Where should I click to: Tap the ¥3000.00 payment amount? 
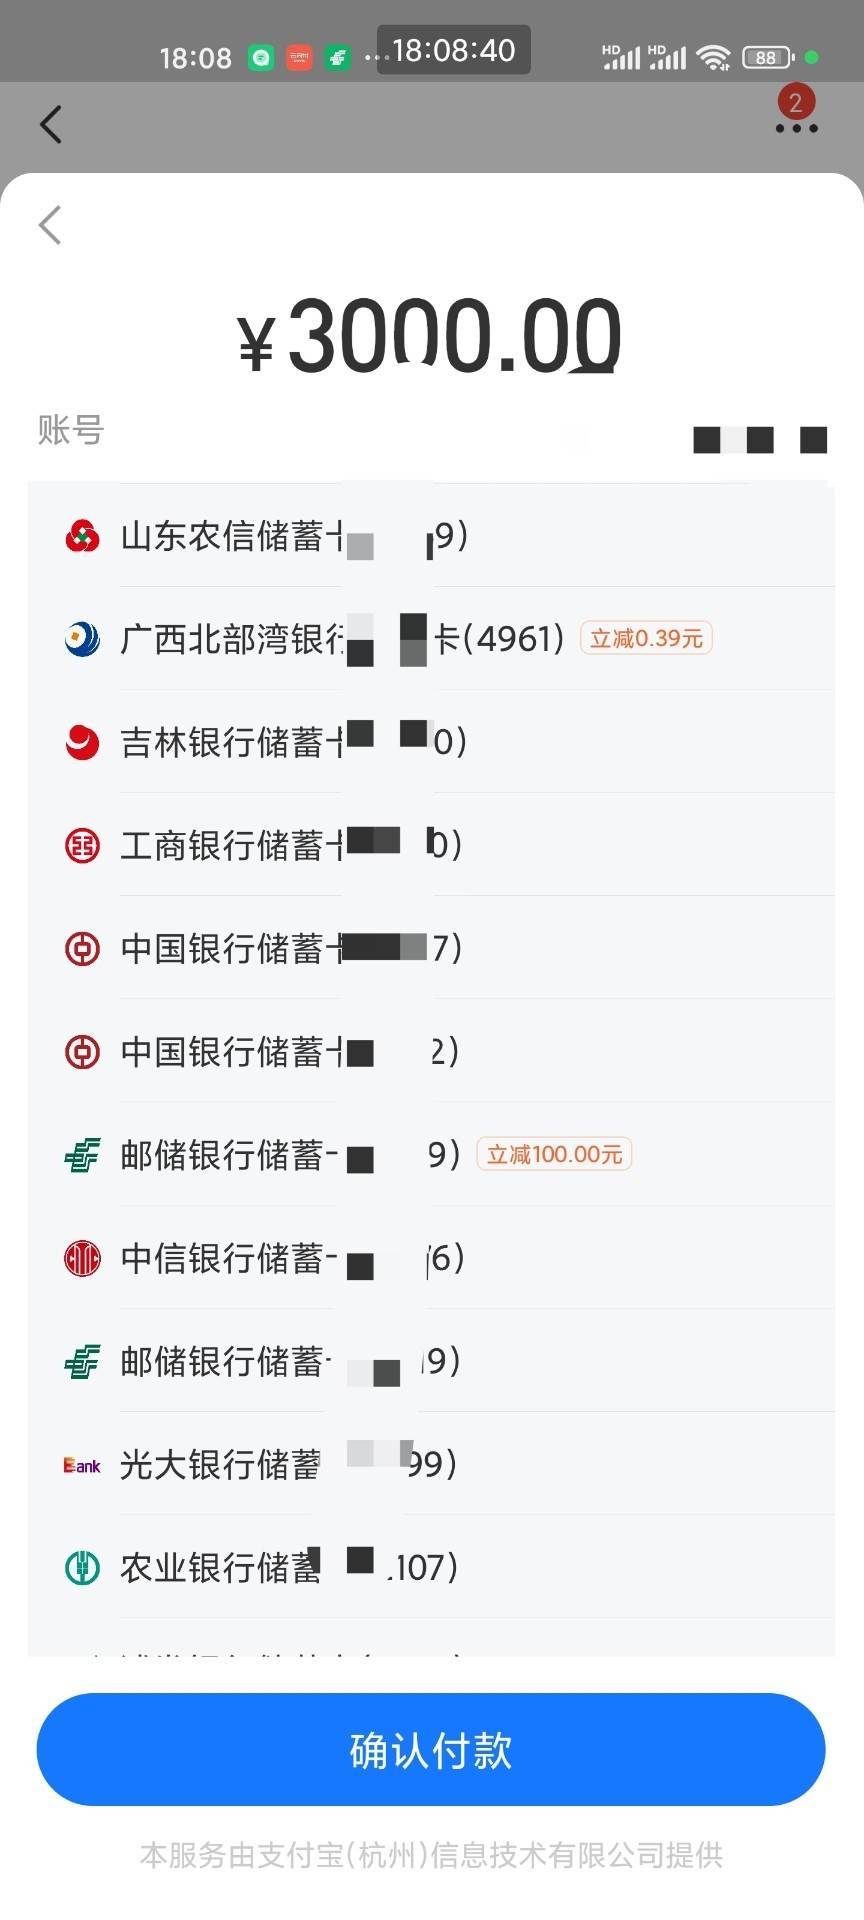[430, 337]
